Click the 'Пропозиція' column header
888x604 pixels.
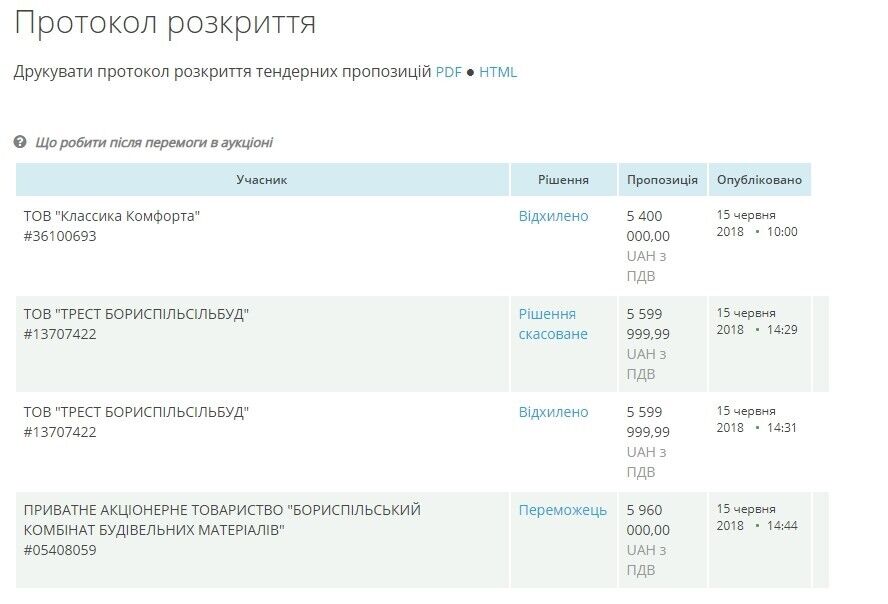pos(662,179)
